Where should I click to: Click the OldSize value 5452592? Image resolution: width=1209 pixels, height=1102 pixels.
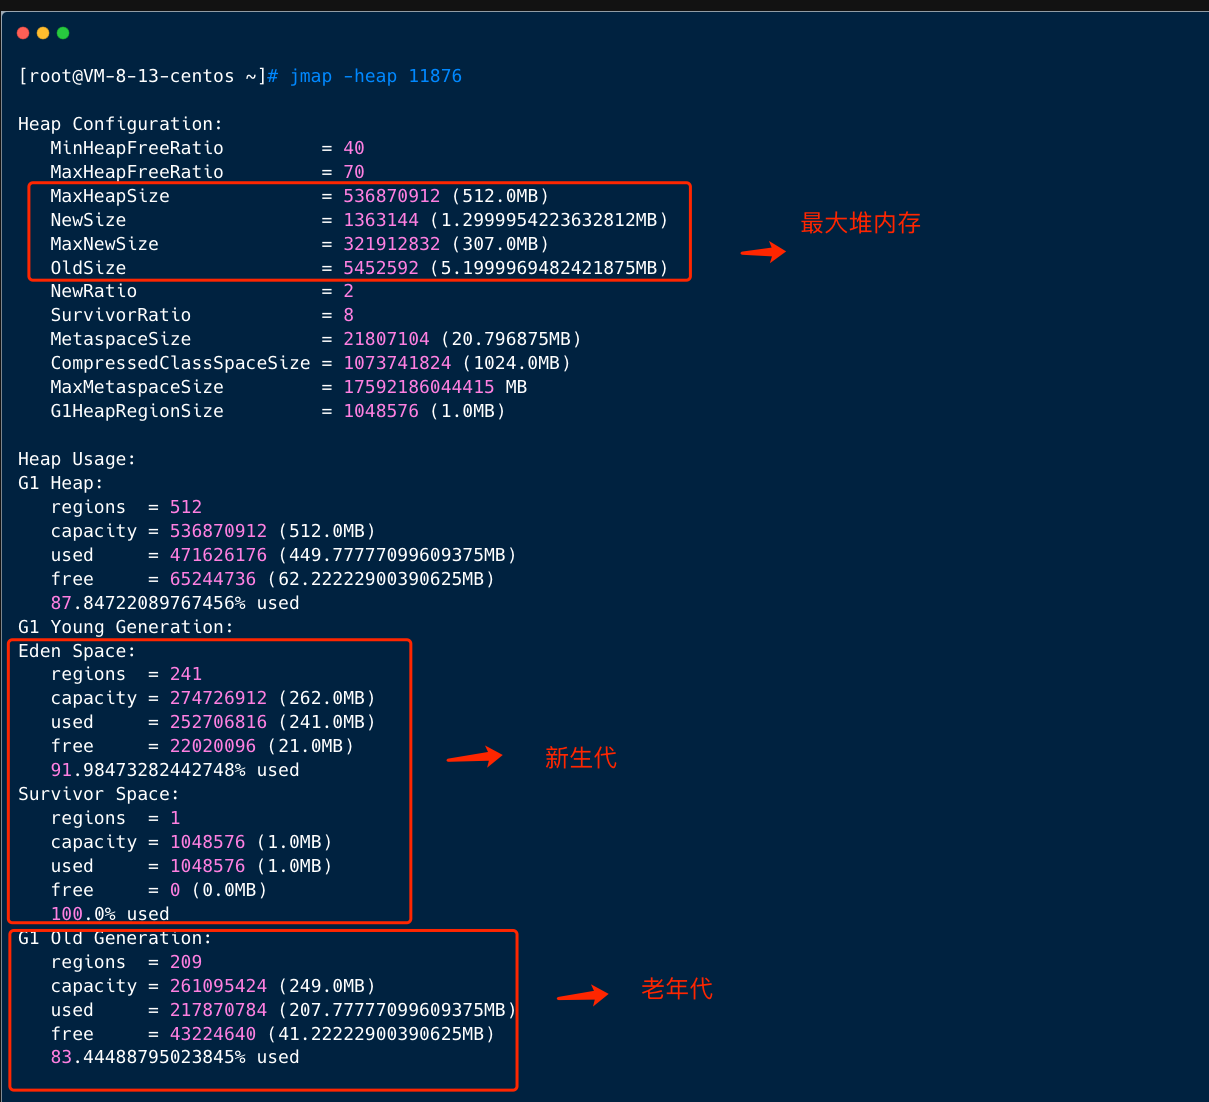pyautogui.click(x=381, y=268)
